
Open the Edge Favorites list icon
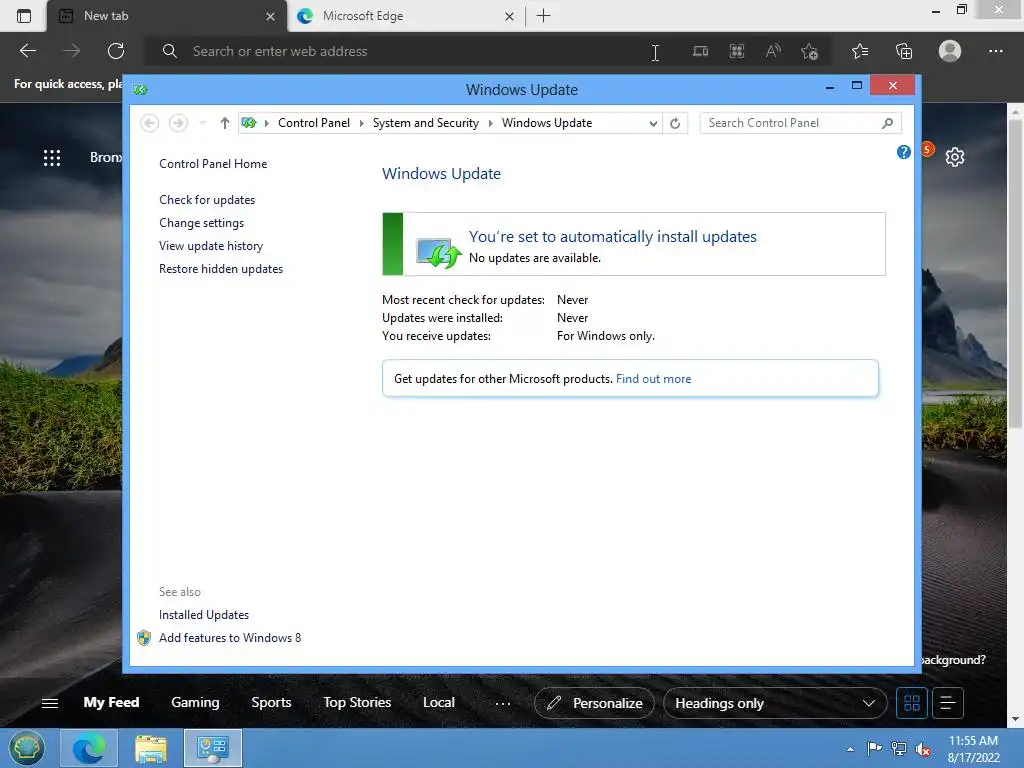point(860,51)
